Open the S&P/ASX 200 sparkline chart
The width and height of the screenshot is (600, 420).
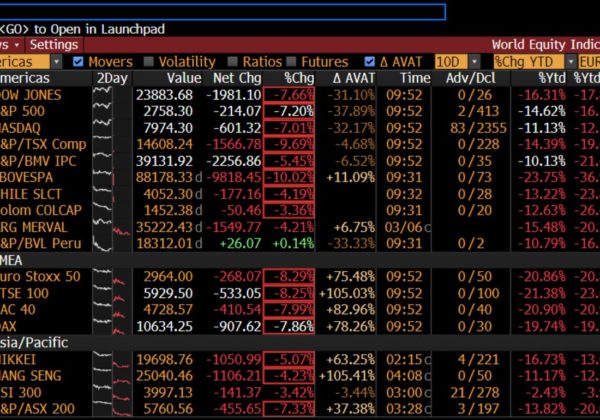pyautogui.click(x=112, y=409)
